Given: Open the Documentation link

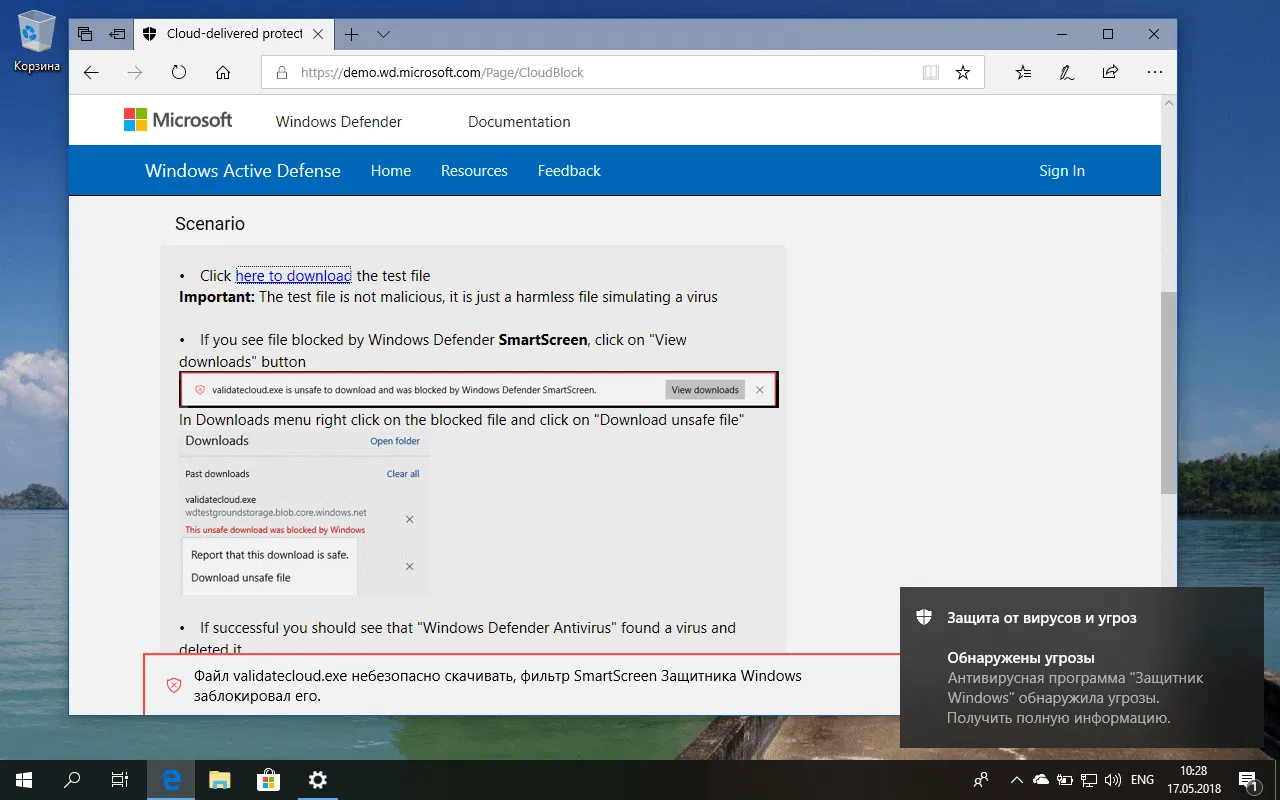Looking at the screenshot, I should point(519,122).
